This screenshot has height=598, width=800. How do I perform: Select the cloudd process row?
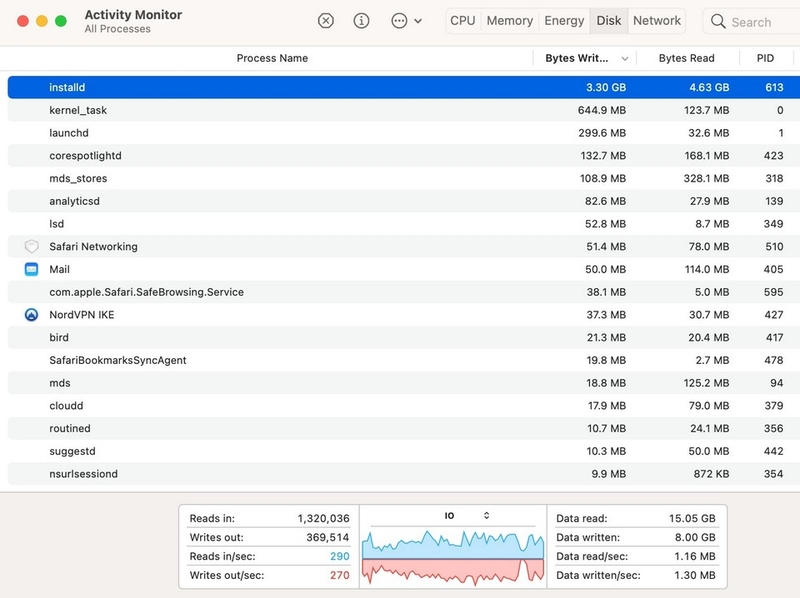(404, 406)
